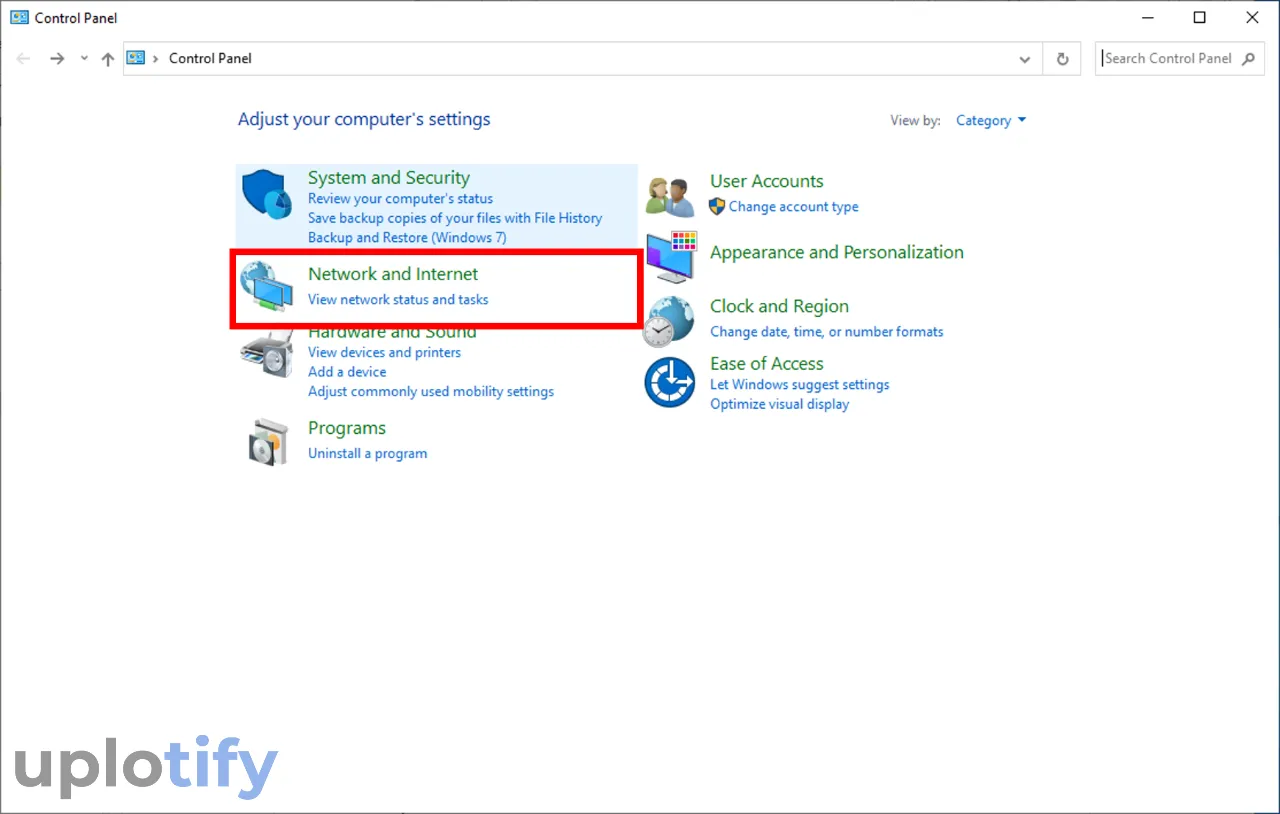
Task: Open the Clock and Region globe clock icon
Action: click(669, 321)
